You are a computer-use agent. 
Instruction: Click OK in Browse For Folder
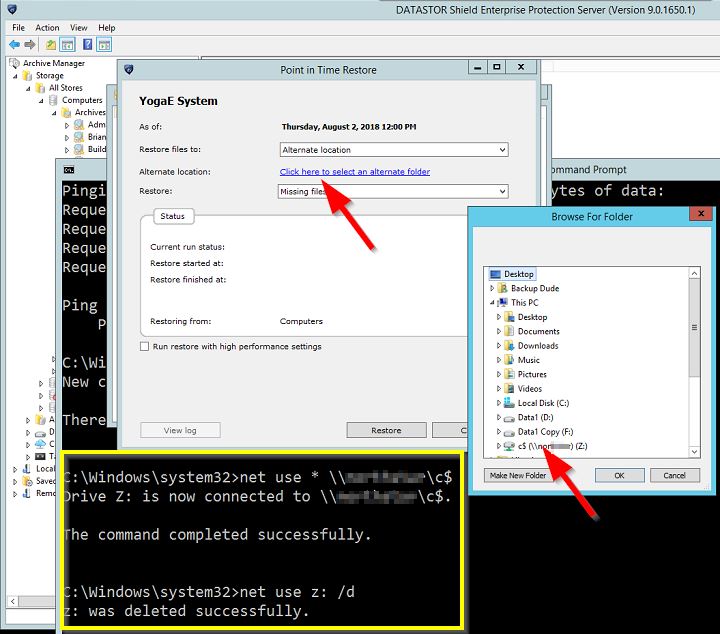pos(619,475)
